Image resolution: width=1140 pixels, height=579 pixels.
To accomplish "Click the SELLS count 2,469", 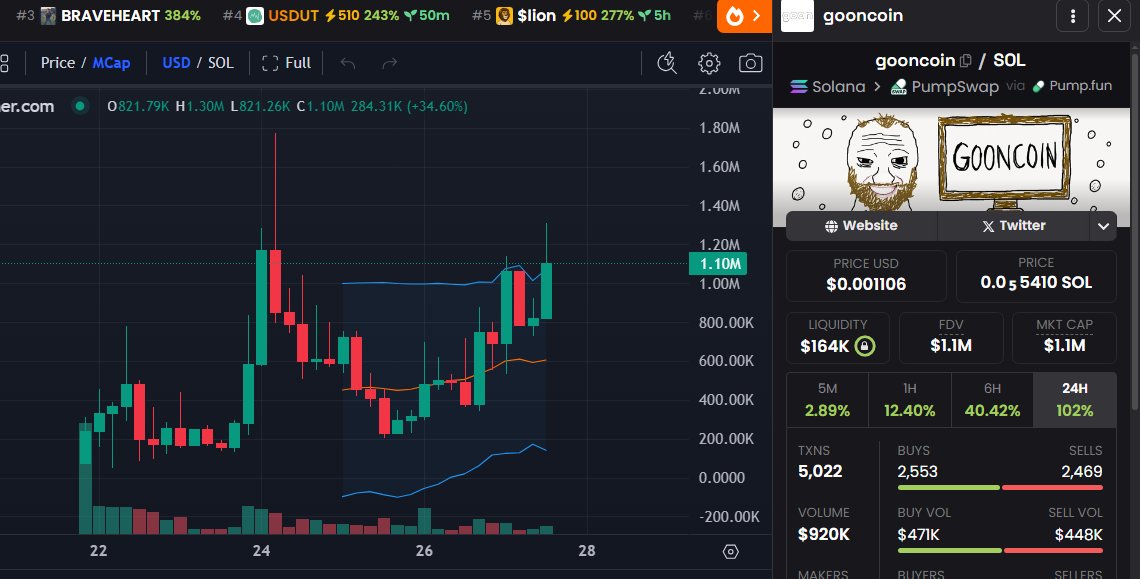I will 1082,471.
